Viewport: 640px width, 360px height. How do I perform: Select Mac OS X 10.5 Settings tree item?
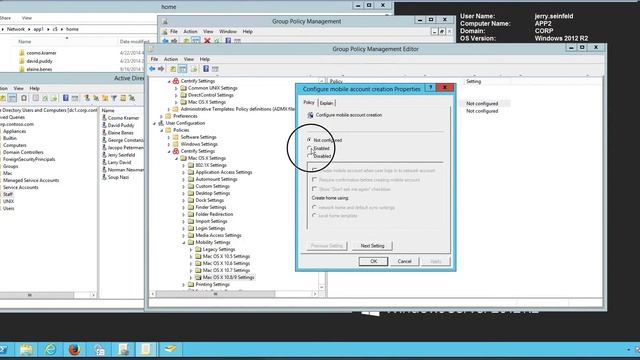tap(226, 256)
